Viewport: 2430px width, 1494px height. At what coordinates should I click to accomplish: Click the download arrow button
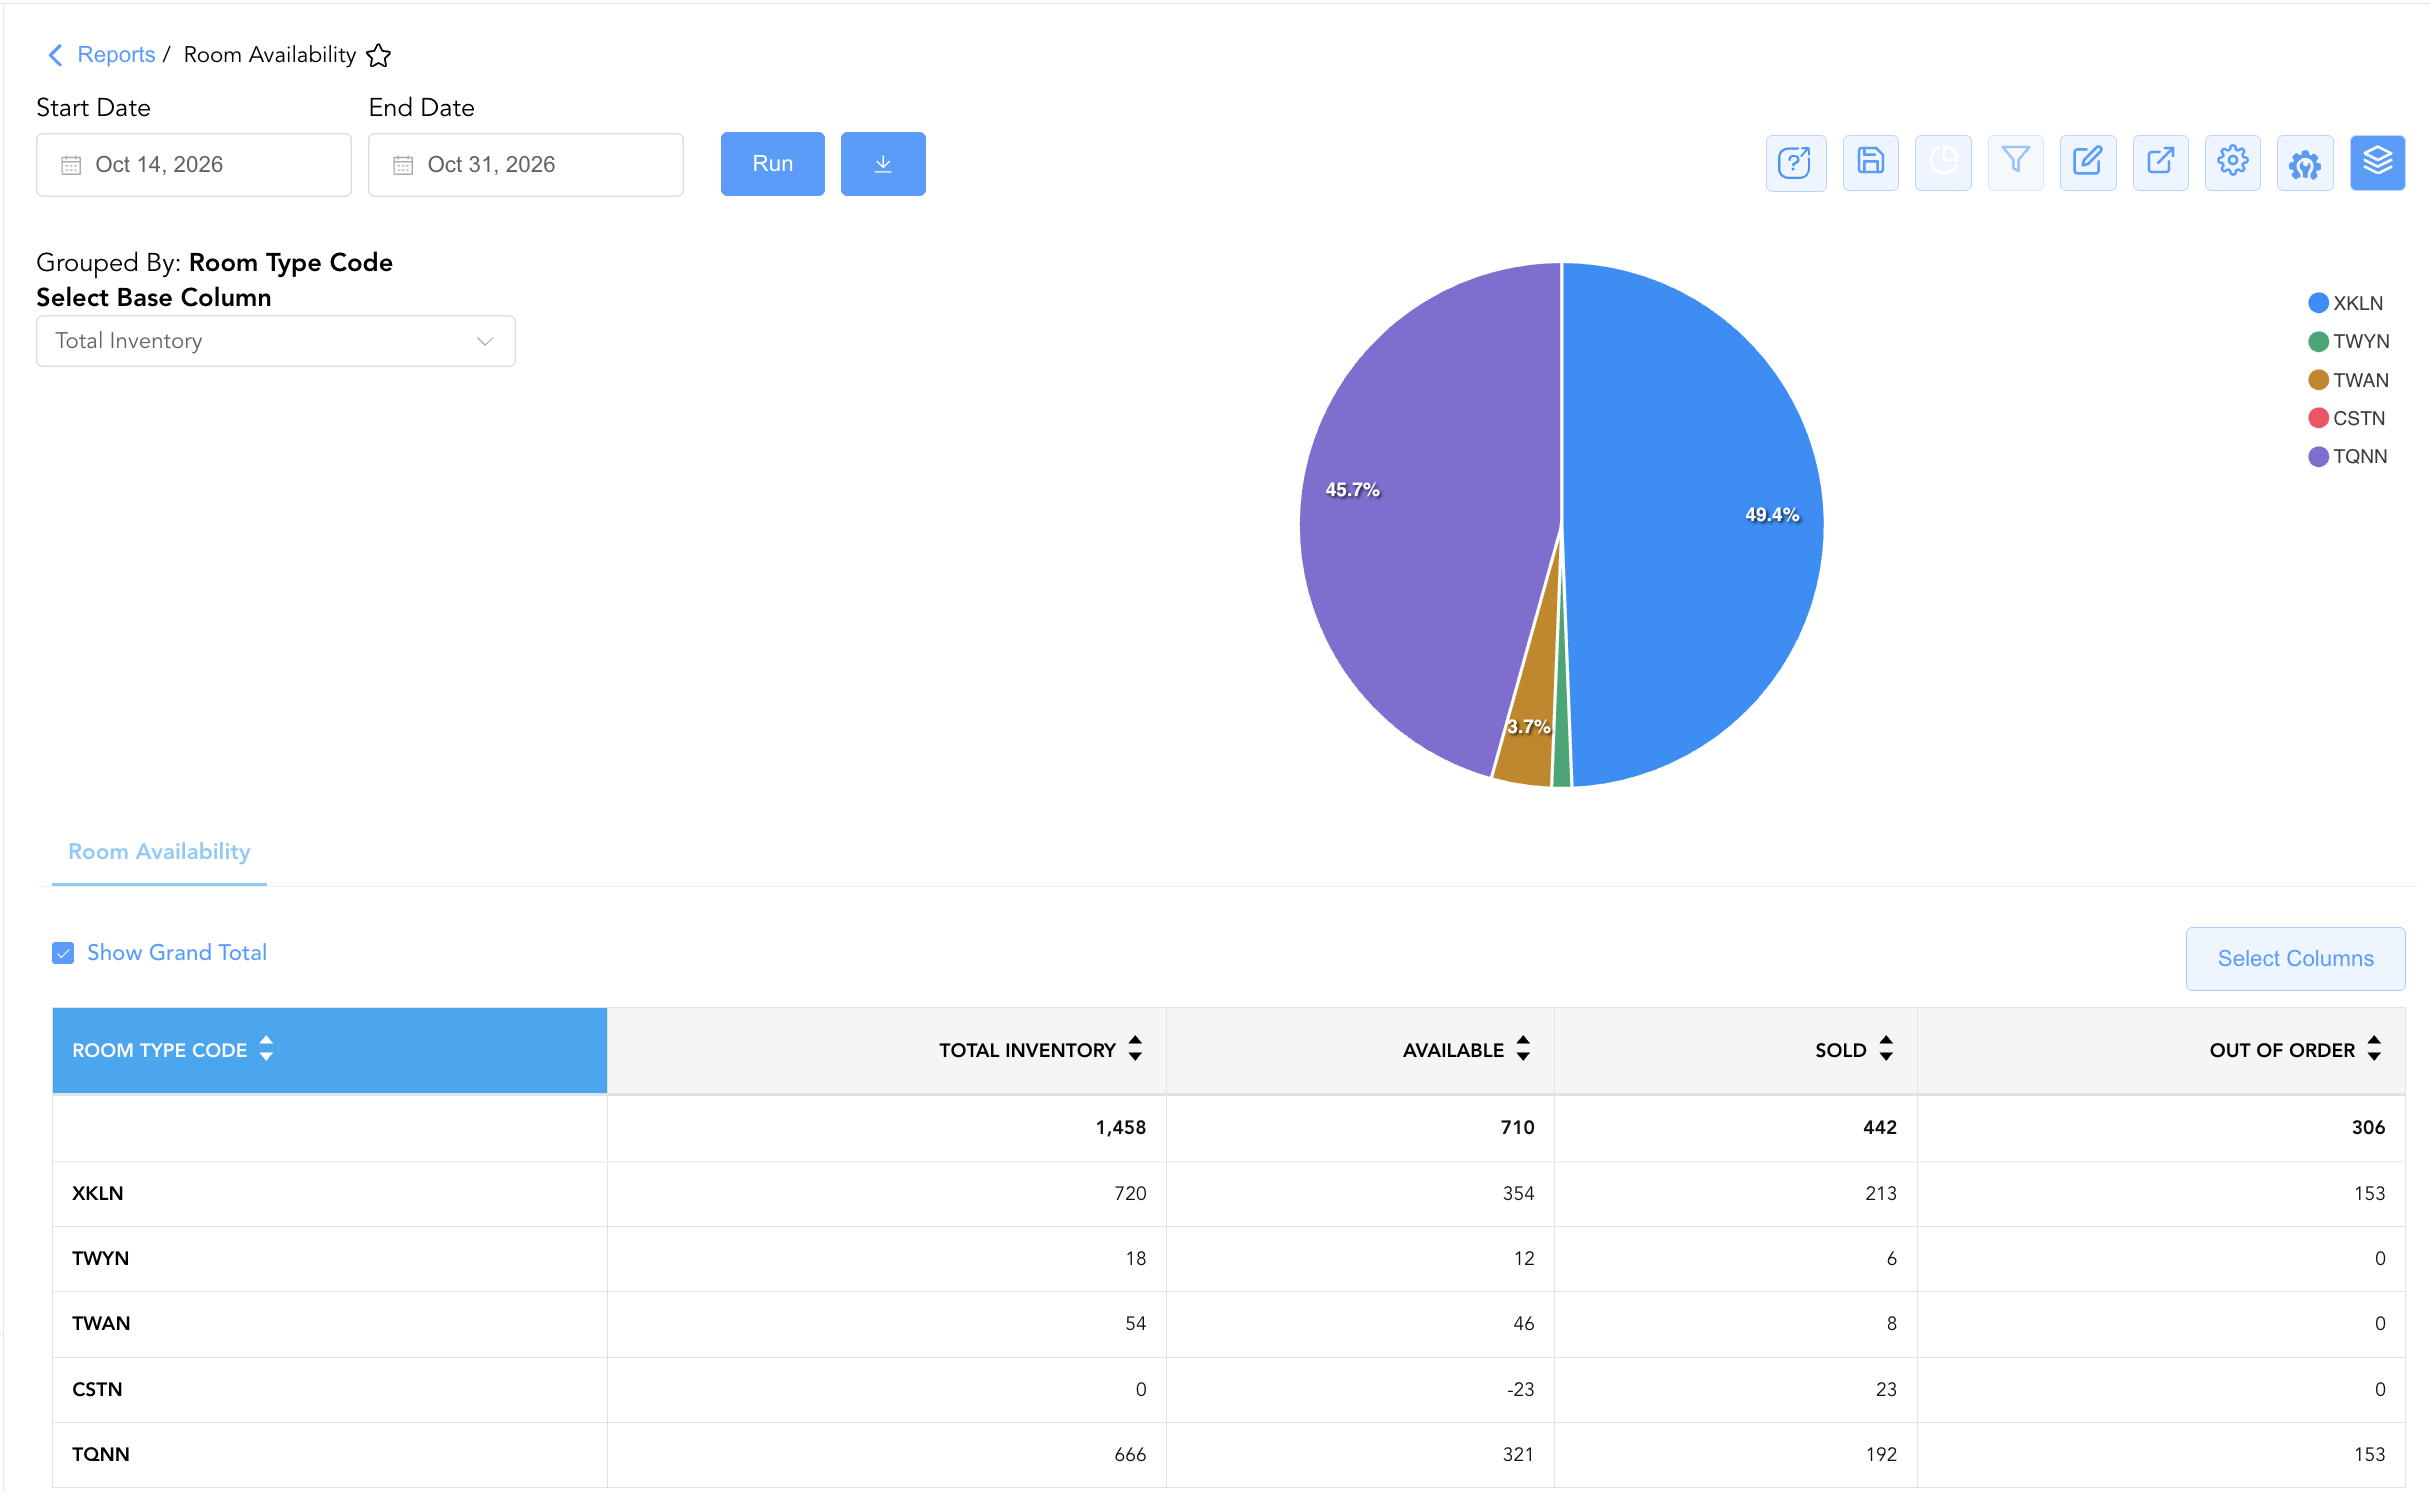click(x=883, y=164)
